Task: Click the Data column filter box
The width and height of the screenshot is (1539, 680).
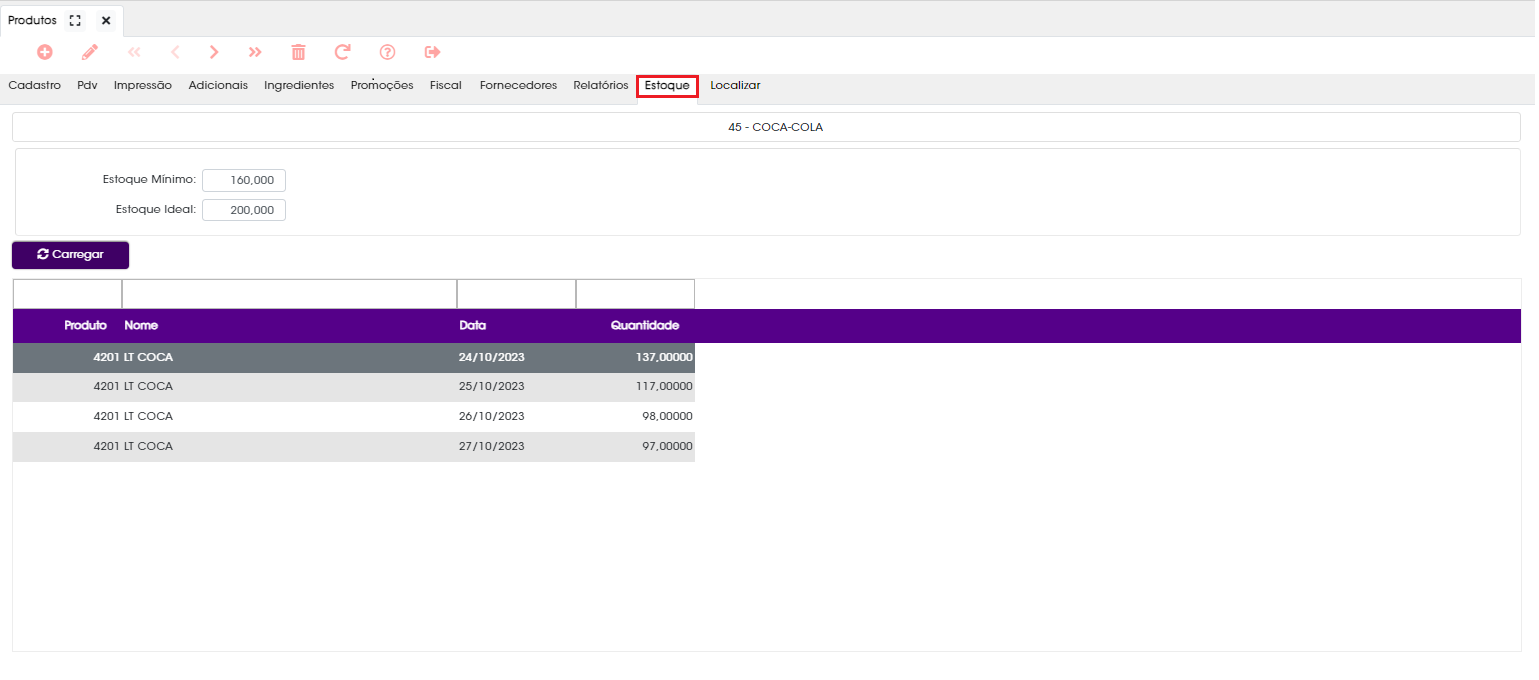Action: (x=516, y=294)
